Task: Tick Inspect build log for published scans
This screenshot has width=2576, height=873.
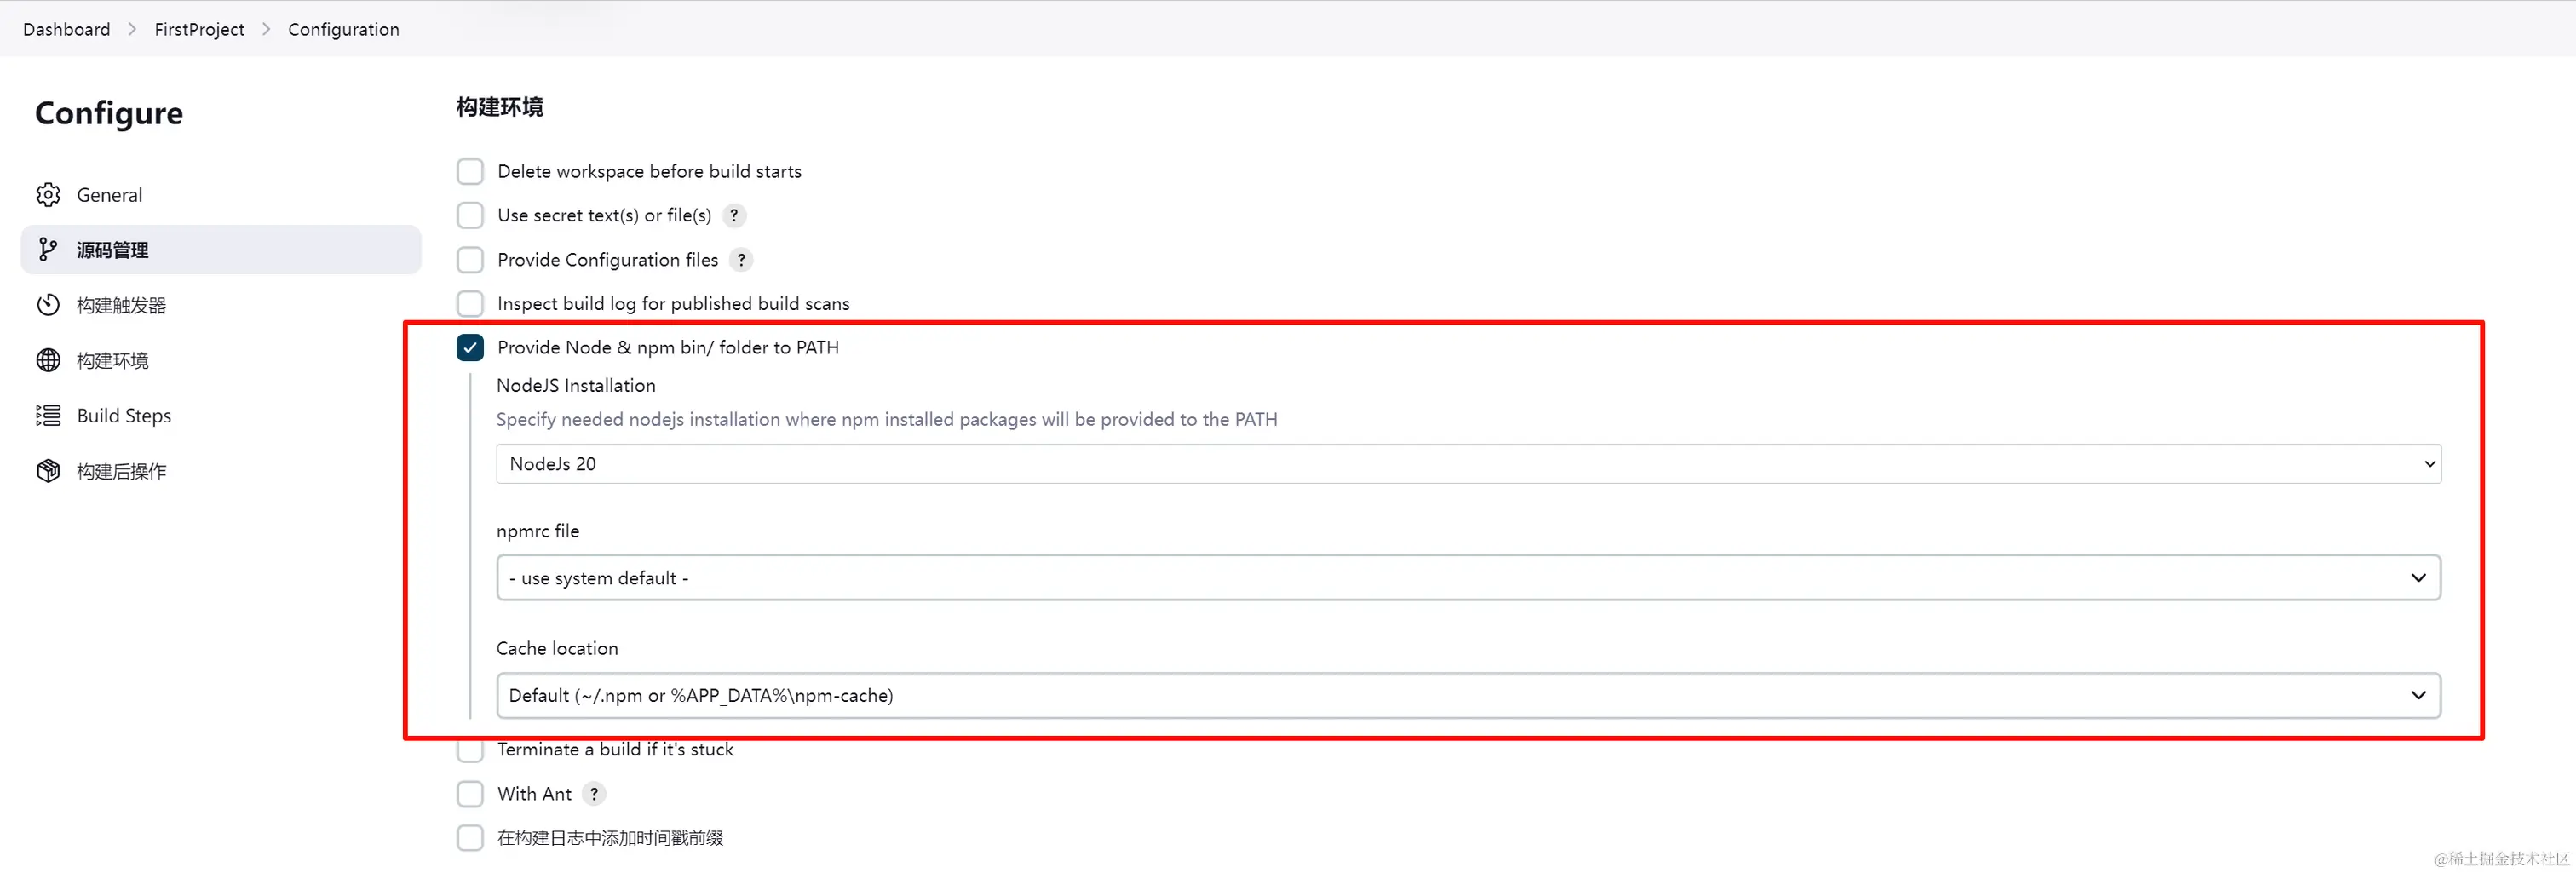Action: coord(470,303)
